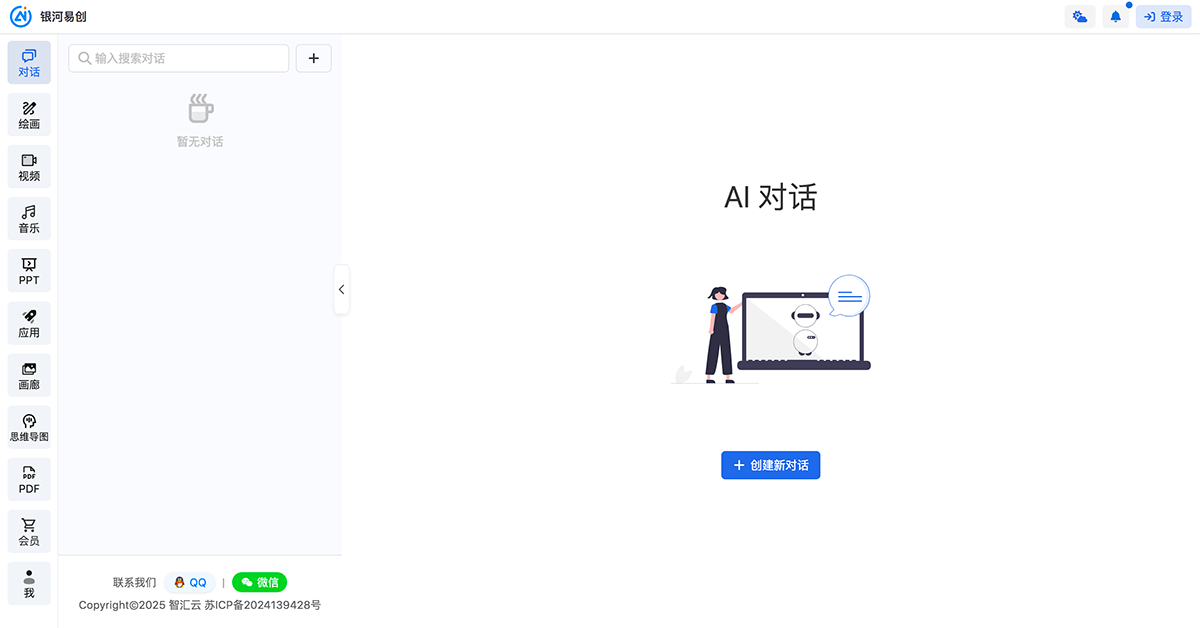This screenshot has height=628, width=1200.
Task: Browse the 画廊 gallery
Action: [29, 374]
